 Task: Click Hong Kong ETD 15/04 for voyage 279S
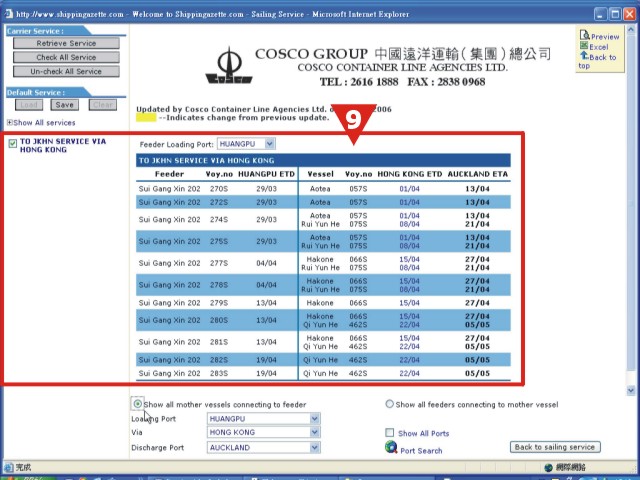tap(409, 303)
